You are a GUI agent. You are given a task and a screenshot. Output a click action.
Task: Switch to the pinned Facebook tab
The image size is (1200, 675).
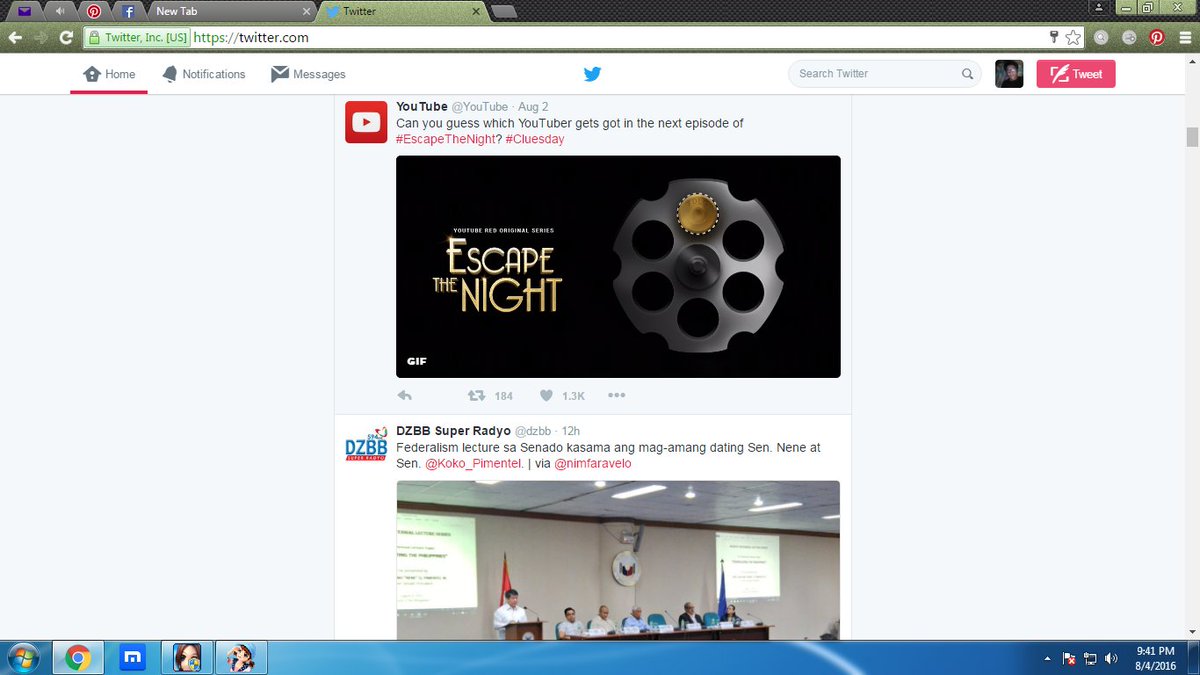[128, 11]
